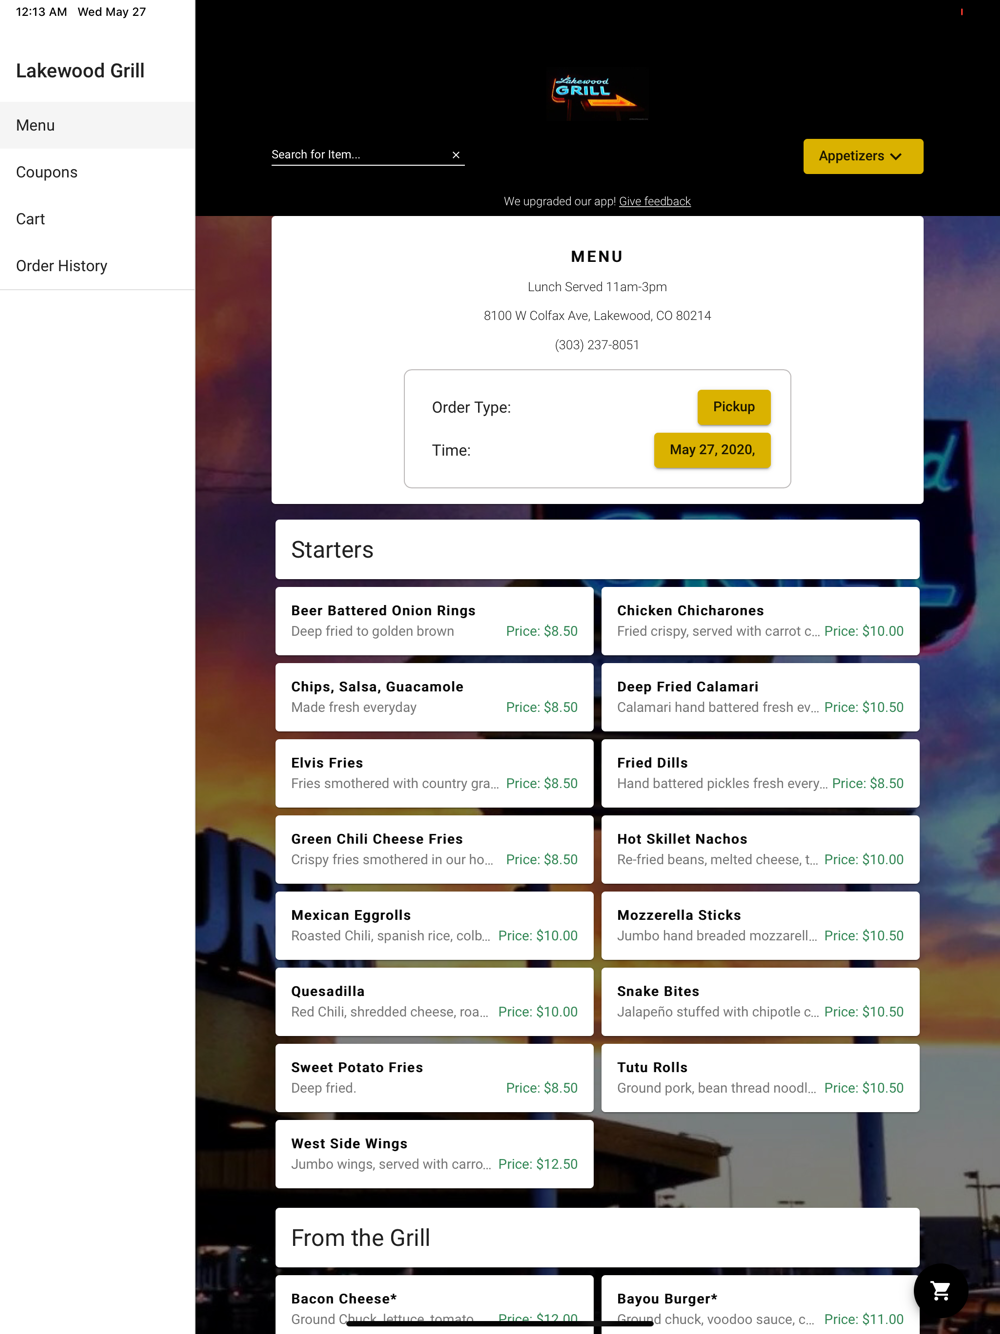The height and width of the screenshot is (1334, 1000).
Task: Expand the Appetizers category dropdown
Action: coord(863,156)
